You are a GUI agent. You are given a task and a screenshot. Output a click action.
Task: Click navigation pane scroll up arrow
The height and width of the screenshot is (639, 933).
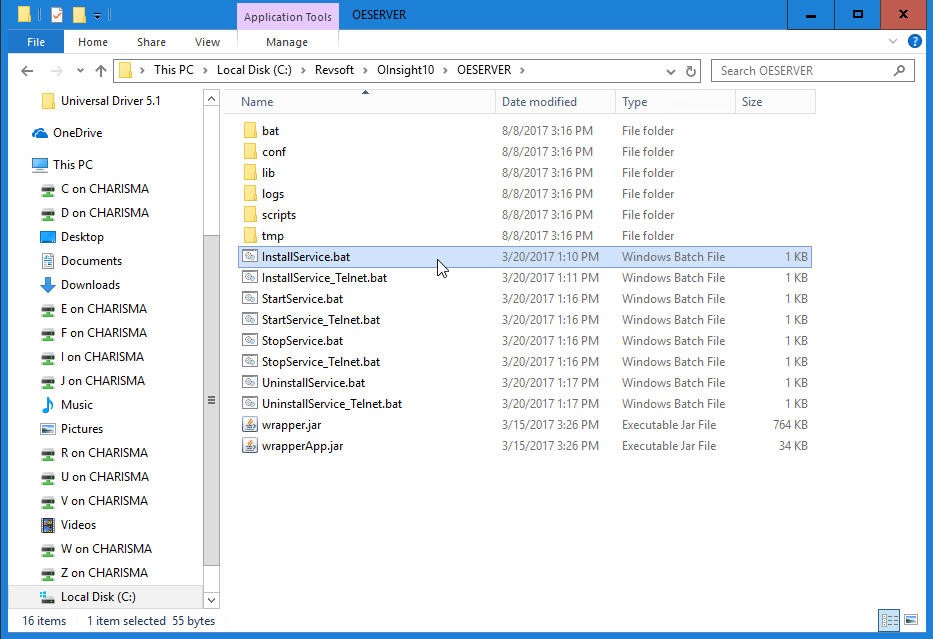(x=211, y=99)
